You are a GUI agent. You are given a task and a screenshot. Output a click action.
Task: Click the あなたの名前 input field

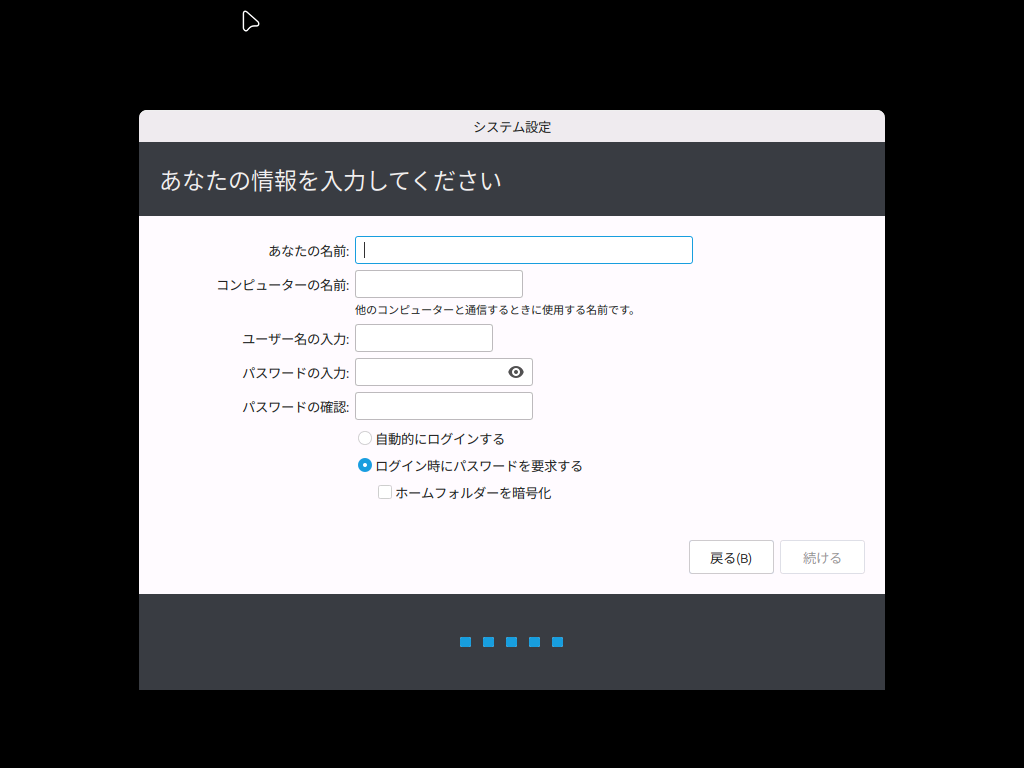[523, 249]
